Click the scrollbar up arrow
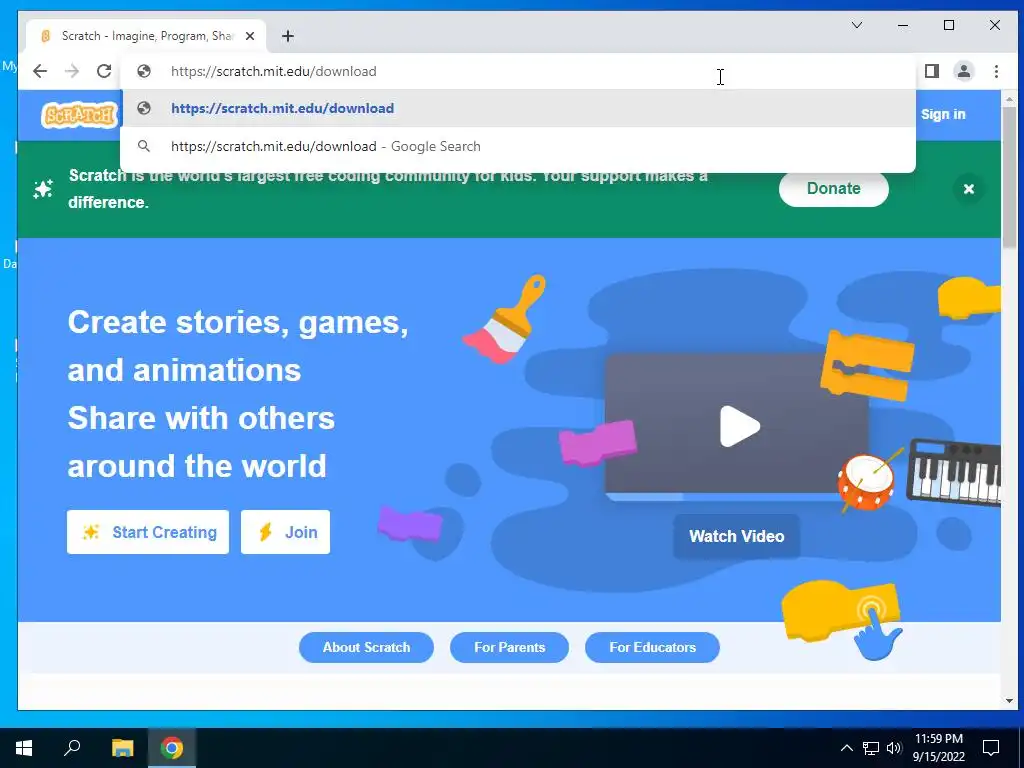This screenshot has width=1024, height=768. tap(1010, 99)
